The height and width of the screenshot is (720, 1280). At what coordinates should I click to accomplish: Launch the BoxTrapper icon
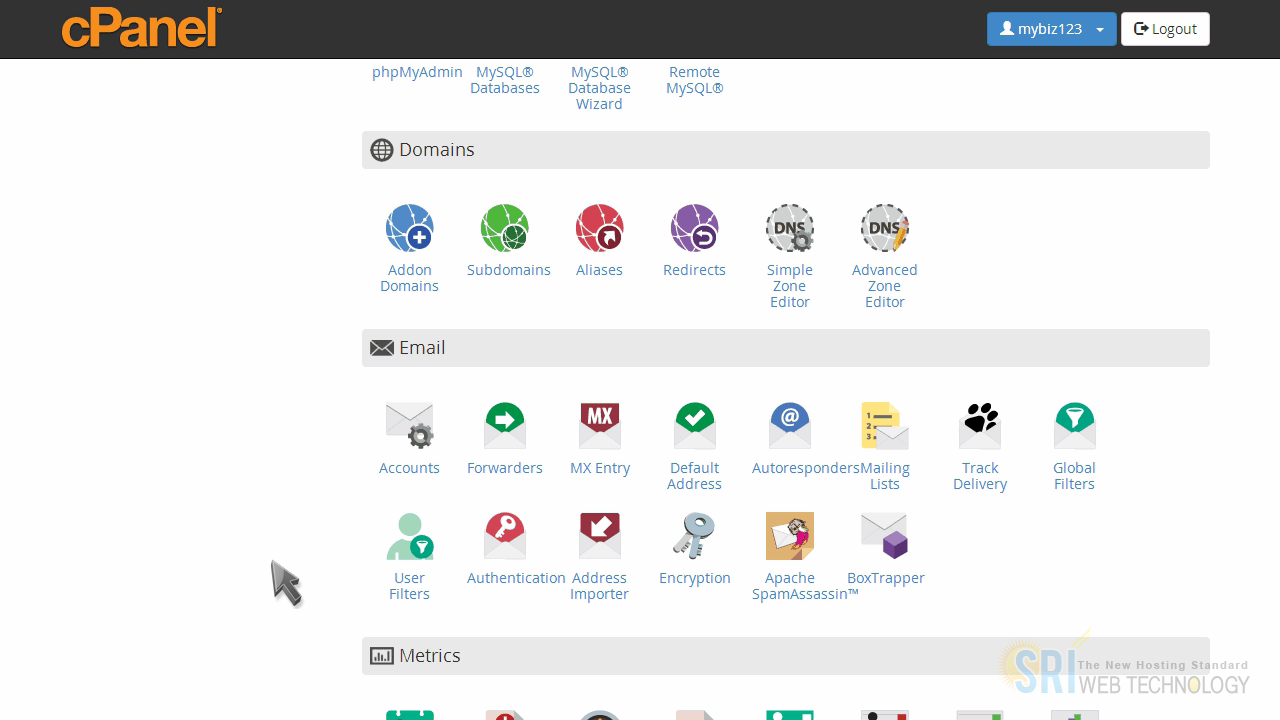pos(884,536)
